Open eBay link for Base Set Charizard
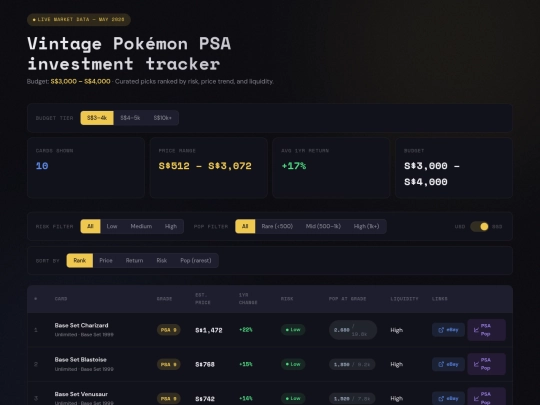This screenshot has width=540, height=405. click(x=448, y=330)
